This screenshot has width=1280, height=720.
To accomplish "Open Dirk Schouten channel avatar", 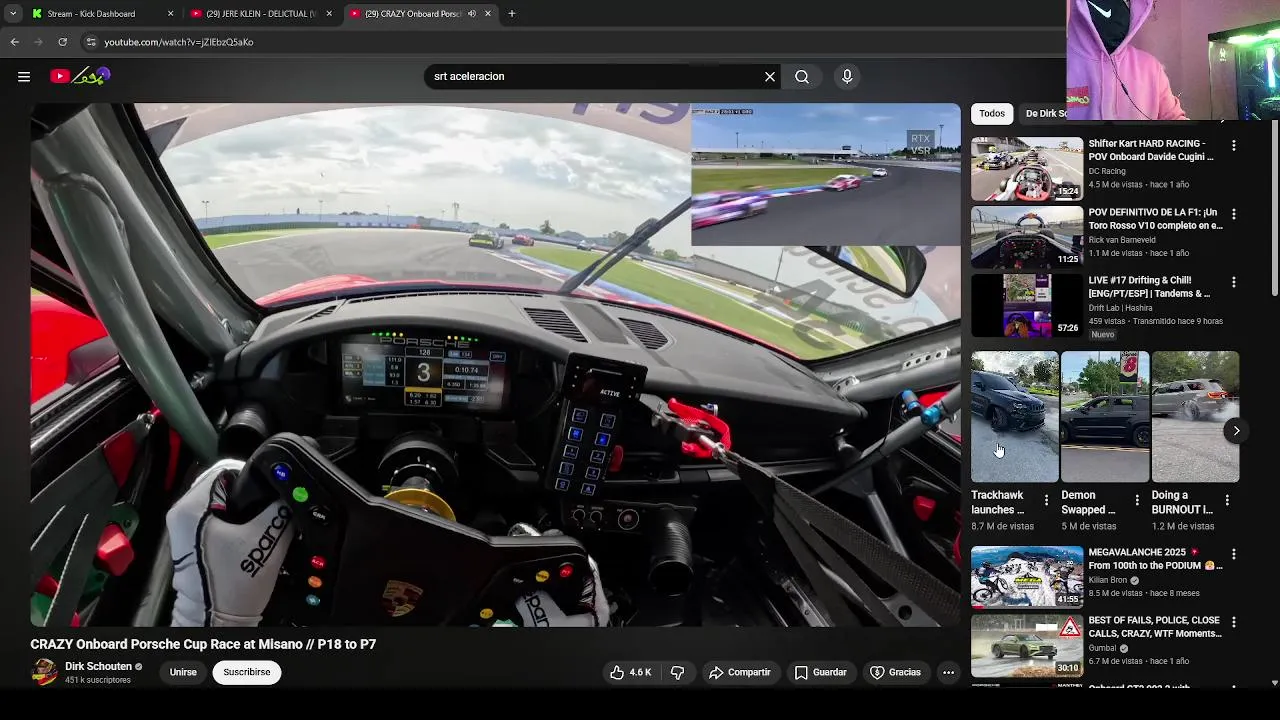I will (x=44, y=672).
